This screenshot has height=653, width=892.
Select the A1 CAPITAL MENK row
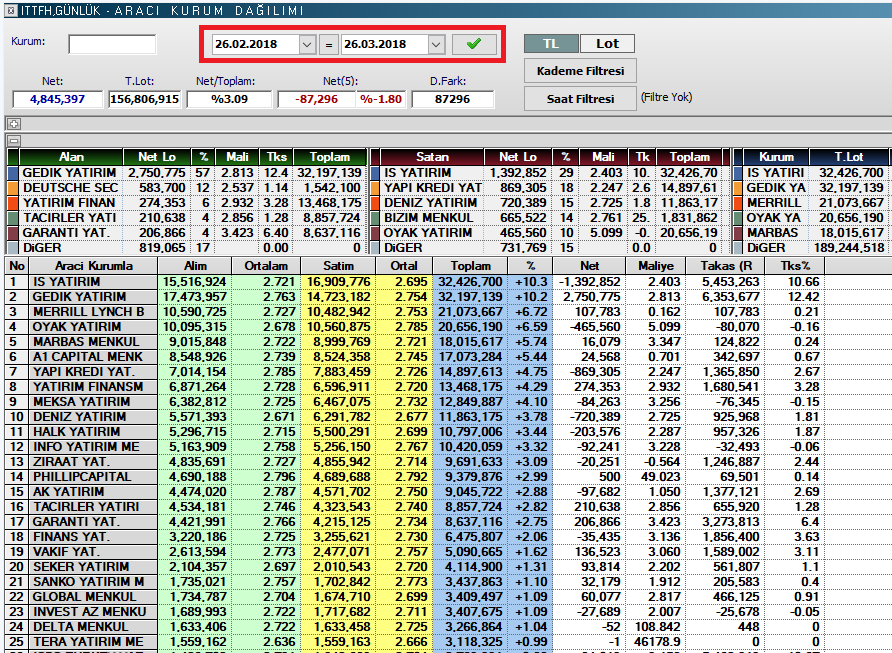tap(414, 357)
